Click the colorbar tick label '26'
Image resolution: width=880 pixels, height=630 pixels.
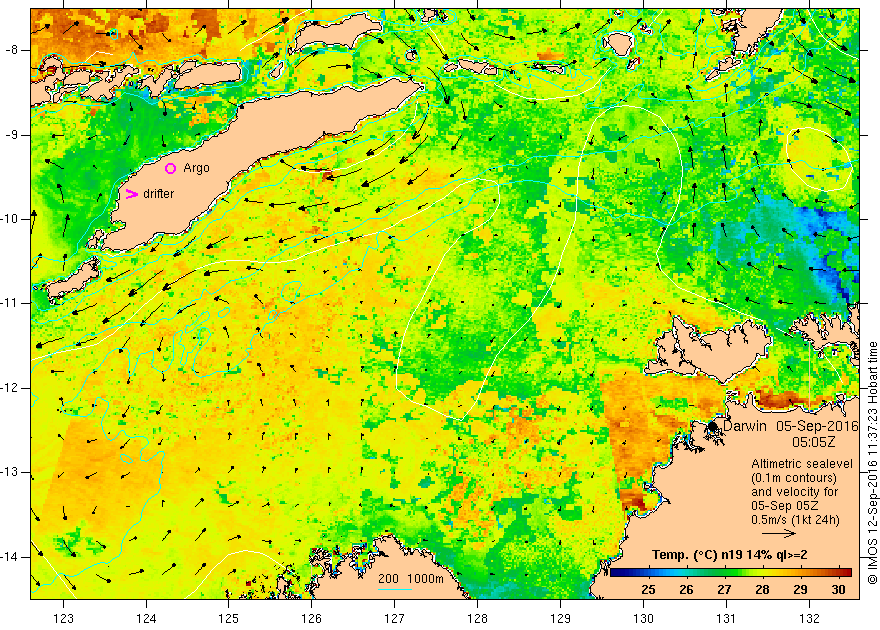(x=686, y=590)
